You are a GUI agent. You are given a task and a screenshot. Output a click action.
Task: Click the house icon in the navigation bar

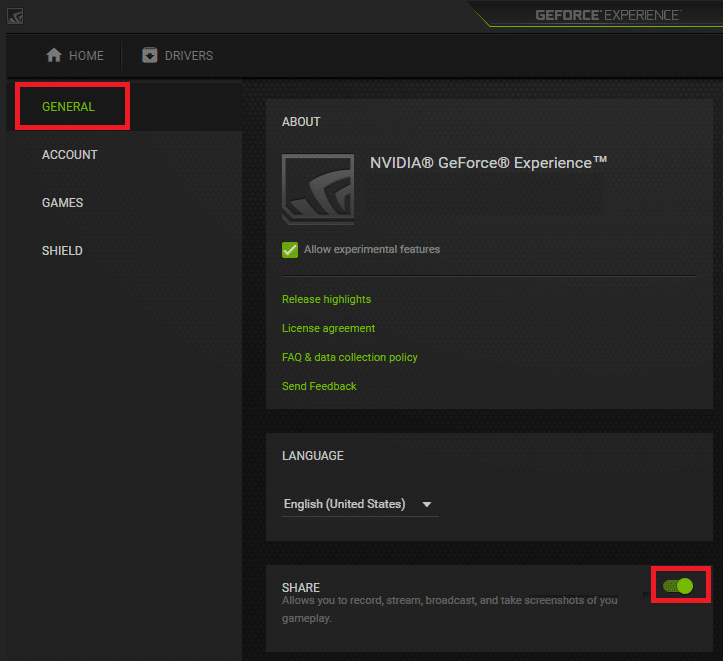(x=55, y=56)
